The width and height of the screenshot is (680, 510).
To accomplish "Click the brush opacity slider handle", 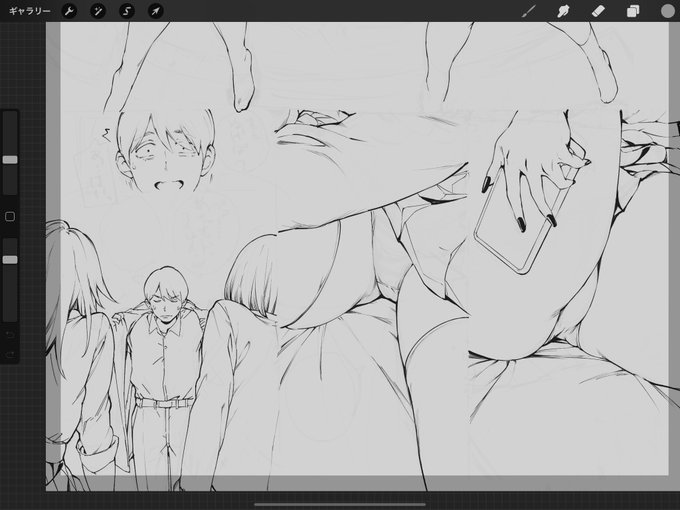I will [x=10, y=259].
